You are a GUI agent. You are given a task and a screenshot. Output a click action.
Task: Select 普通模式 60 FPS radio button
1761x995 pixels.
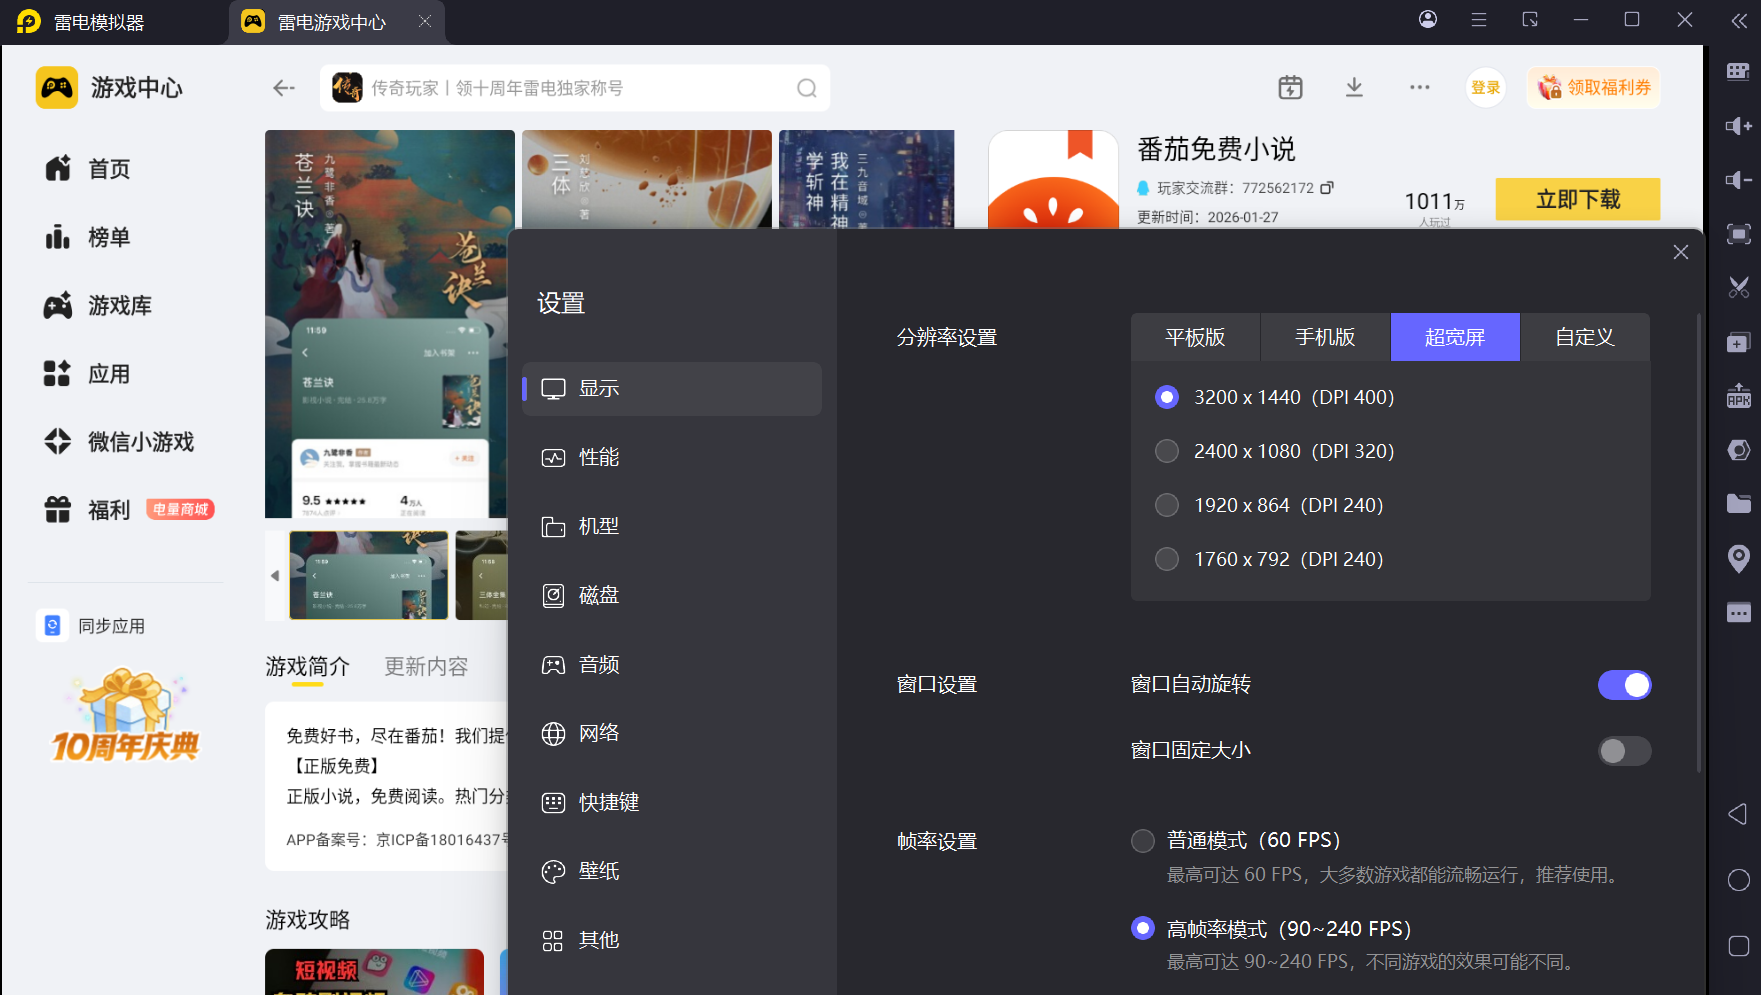(x=1143, y=841)
